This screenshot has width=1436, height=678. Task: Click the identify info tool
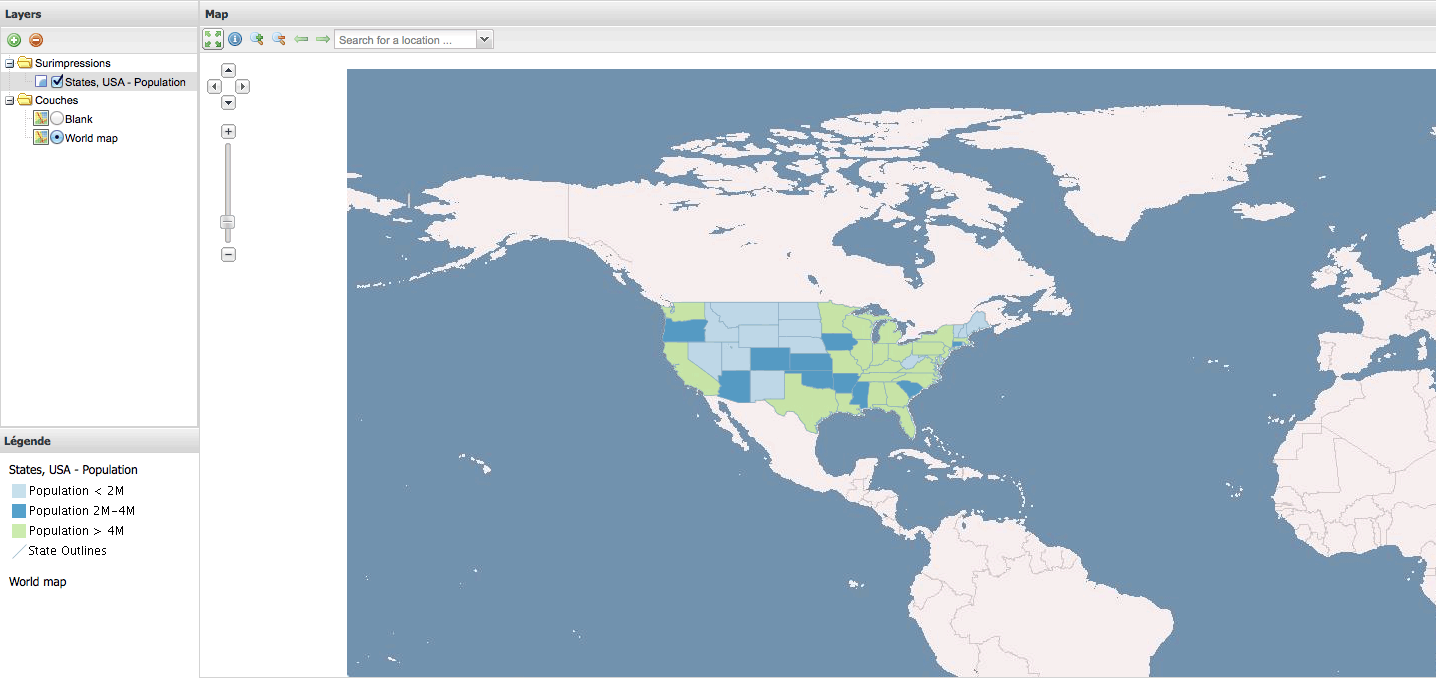coord(235,39)
